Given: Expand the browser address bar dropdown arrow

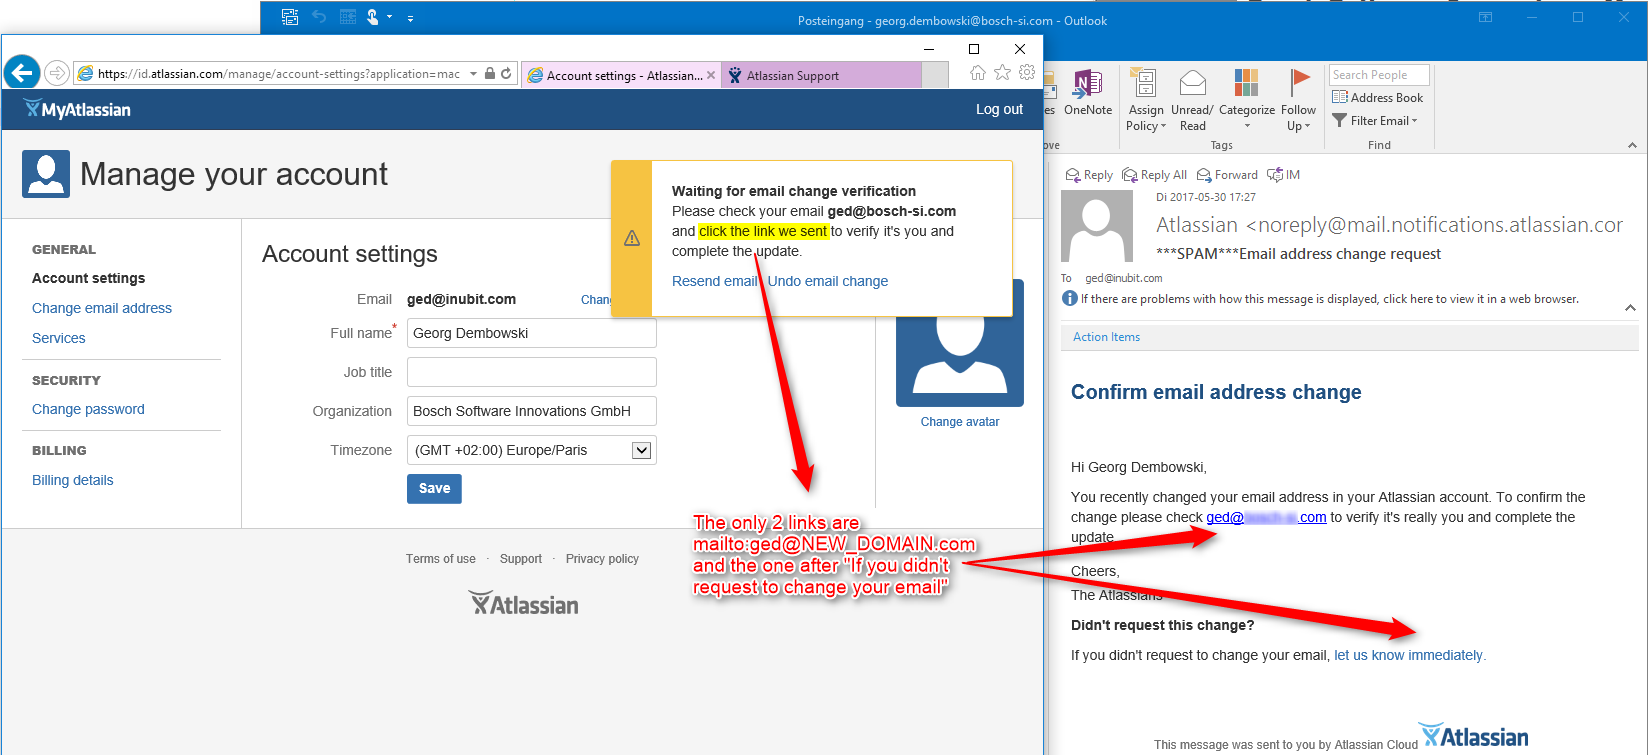Looking at the screenshot, I should click(x=473, y=73).
